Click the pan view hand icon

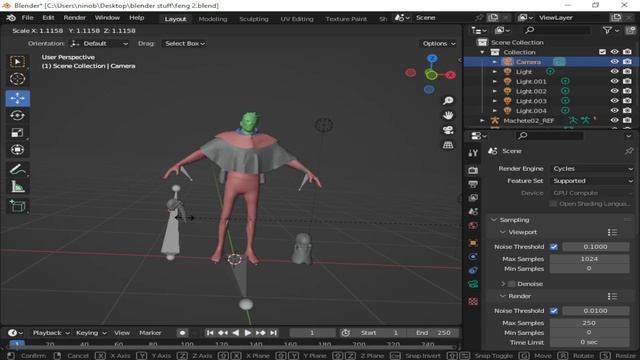(x=448, y=115)
